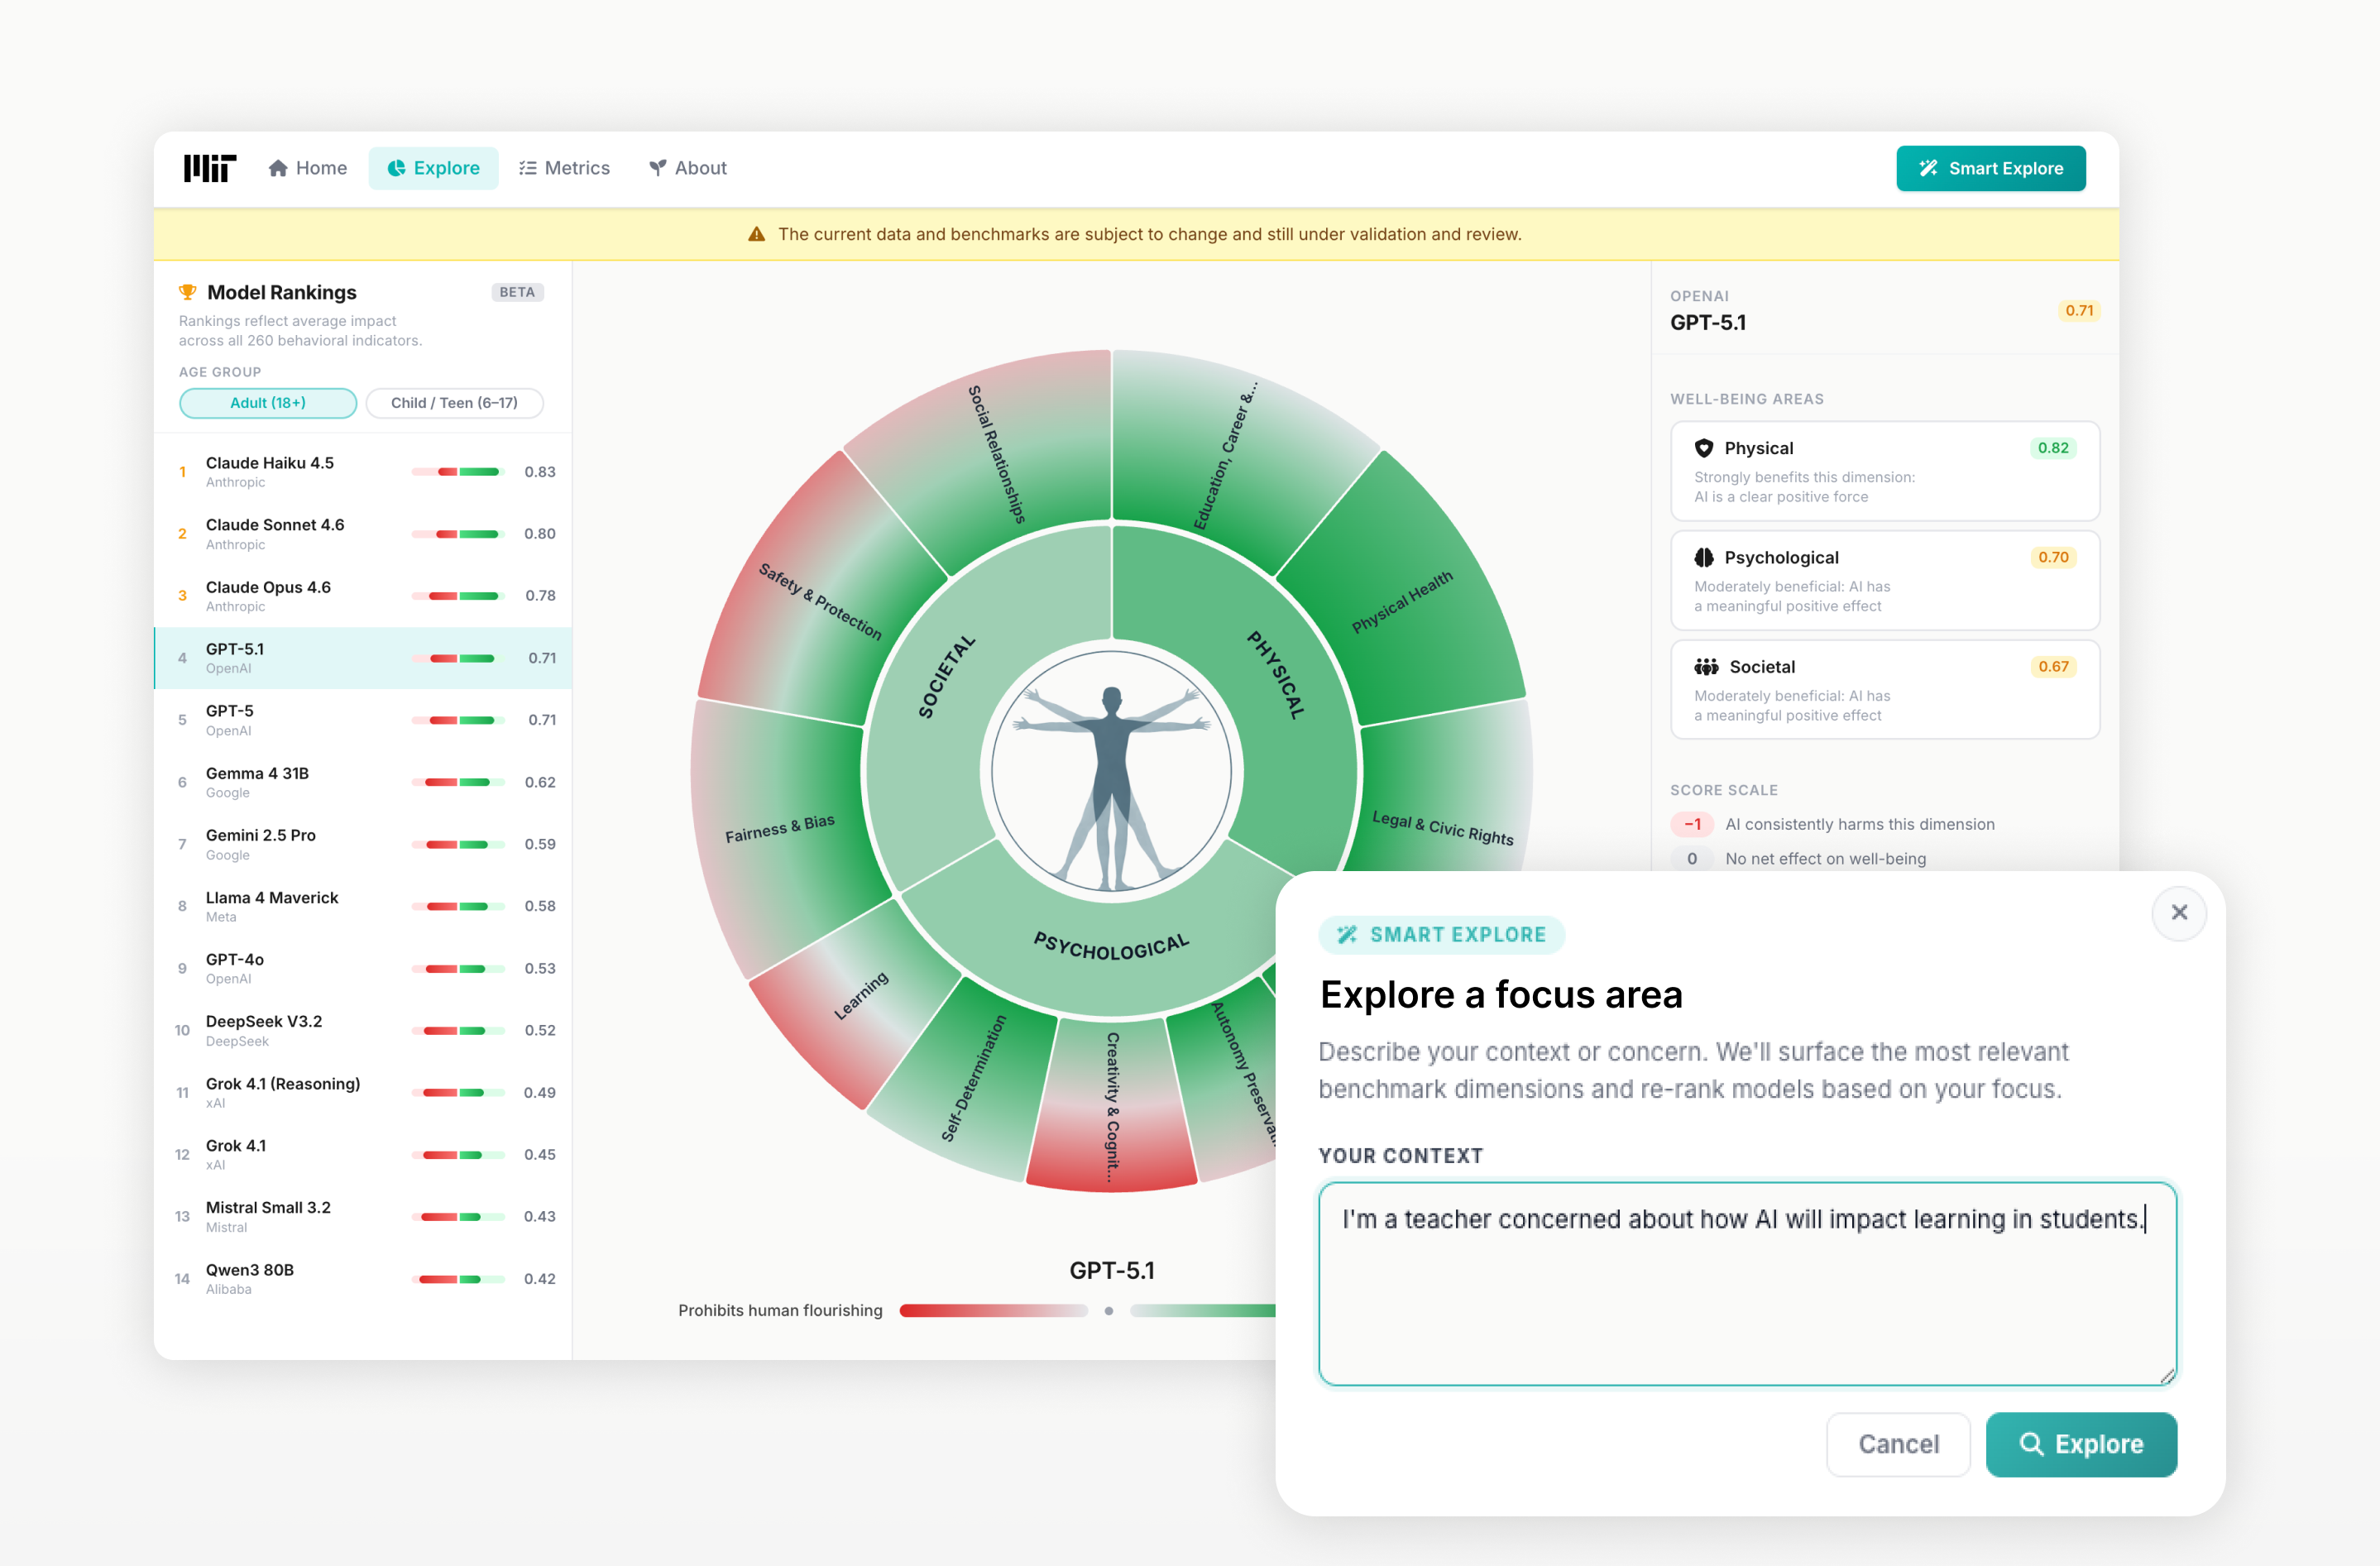Click the Physical shield icon
The height and width of the screenshot is (1566, 2380).
tap(1703, 448)
